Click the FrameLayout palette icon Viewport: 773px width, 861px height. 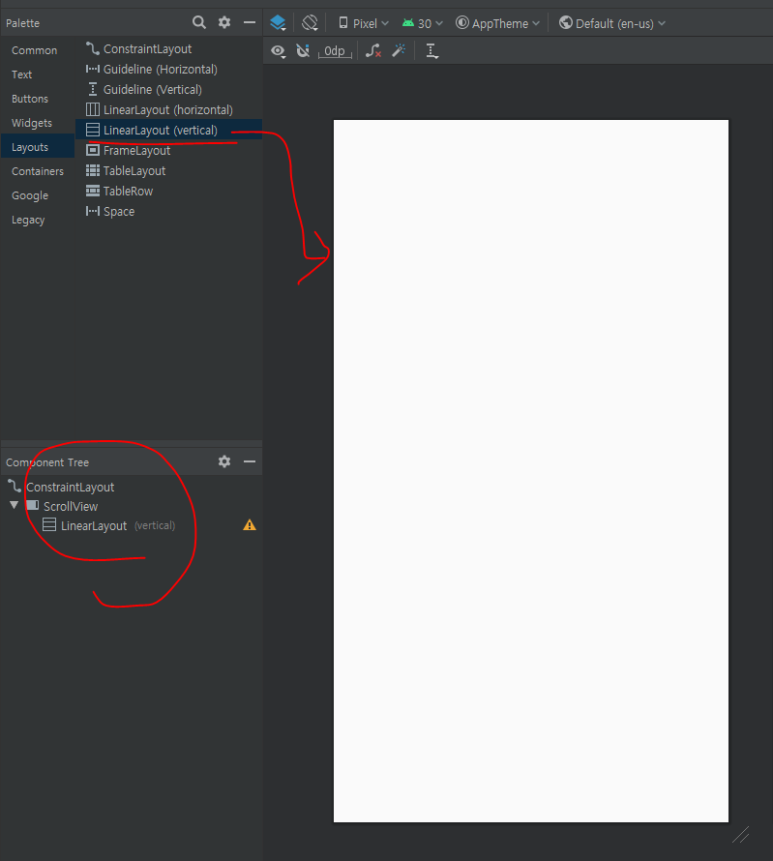click(x=93, y=150)
